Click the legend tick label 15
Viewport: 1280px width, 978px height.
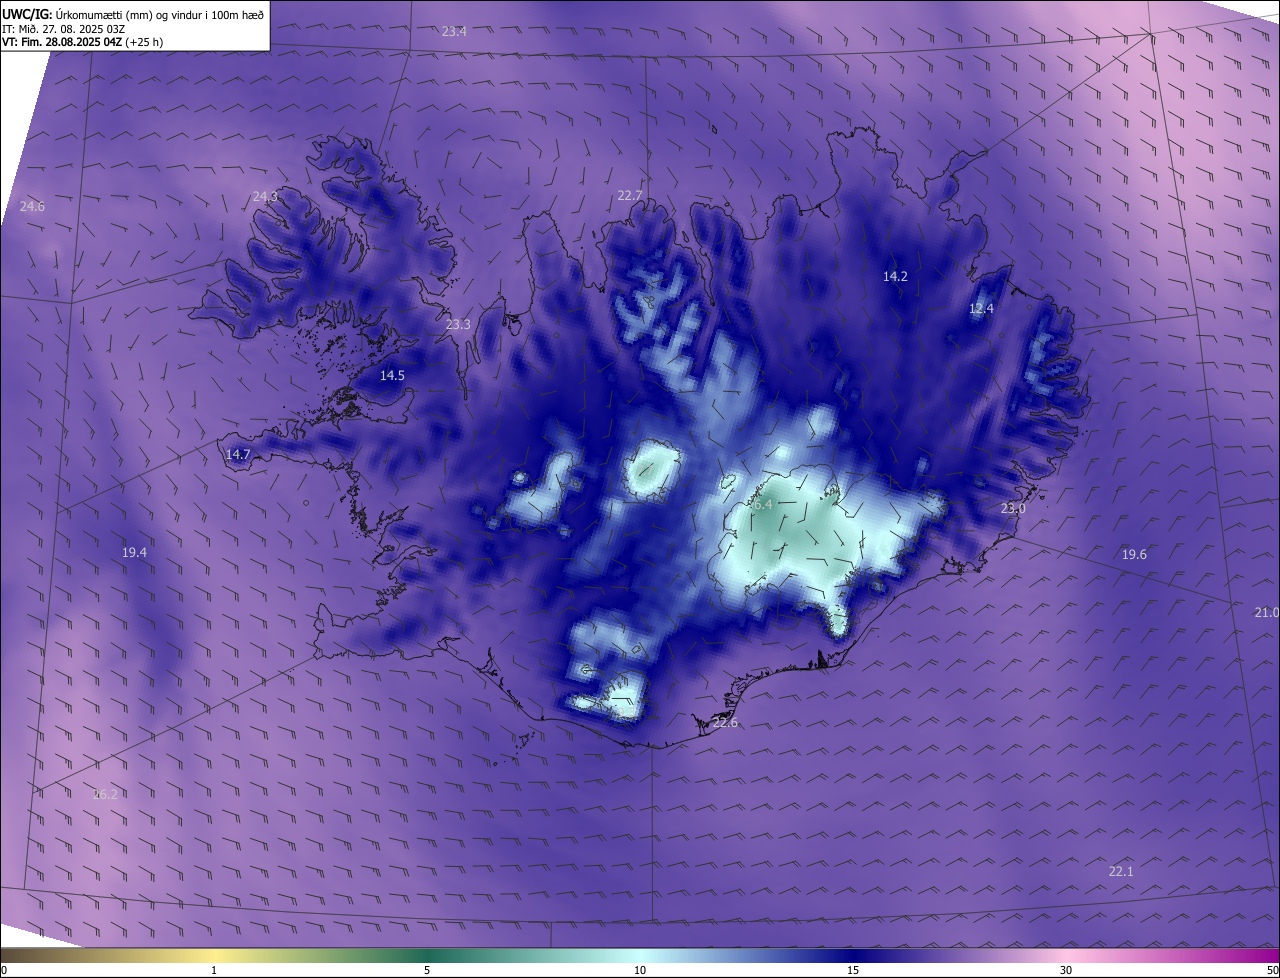[853, 970]
